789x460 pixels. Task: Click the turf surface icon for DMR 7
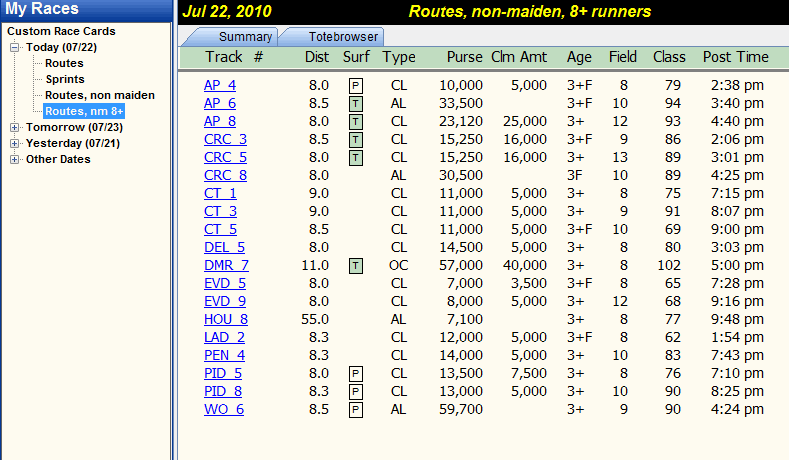point(356,266)
